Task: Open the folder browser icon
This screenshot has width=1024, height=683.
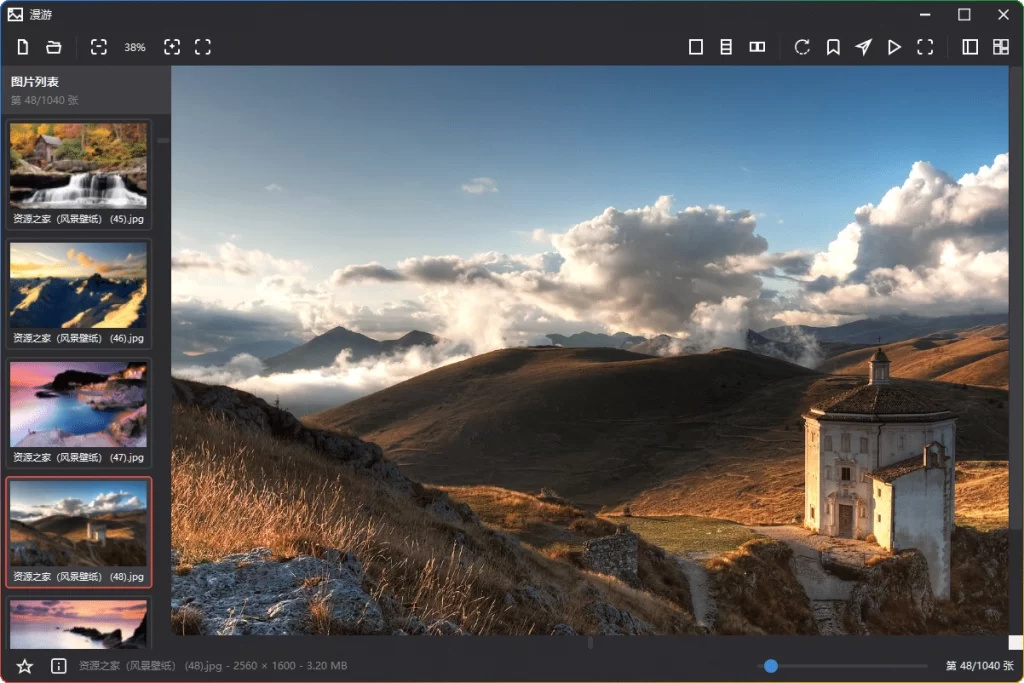Action: point(54,46)
